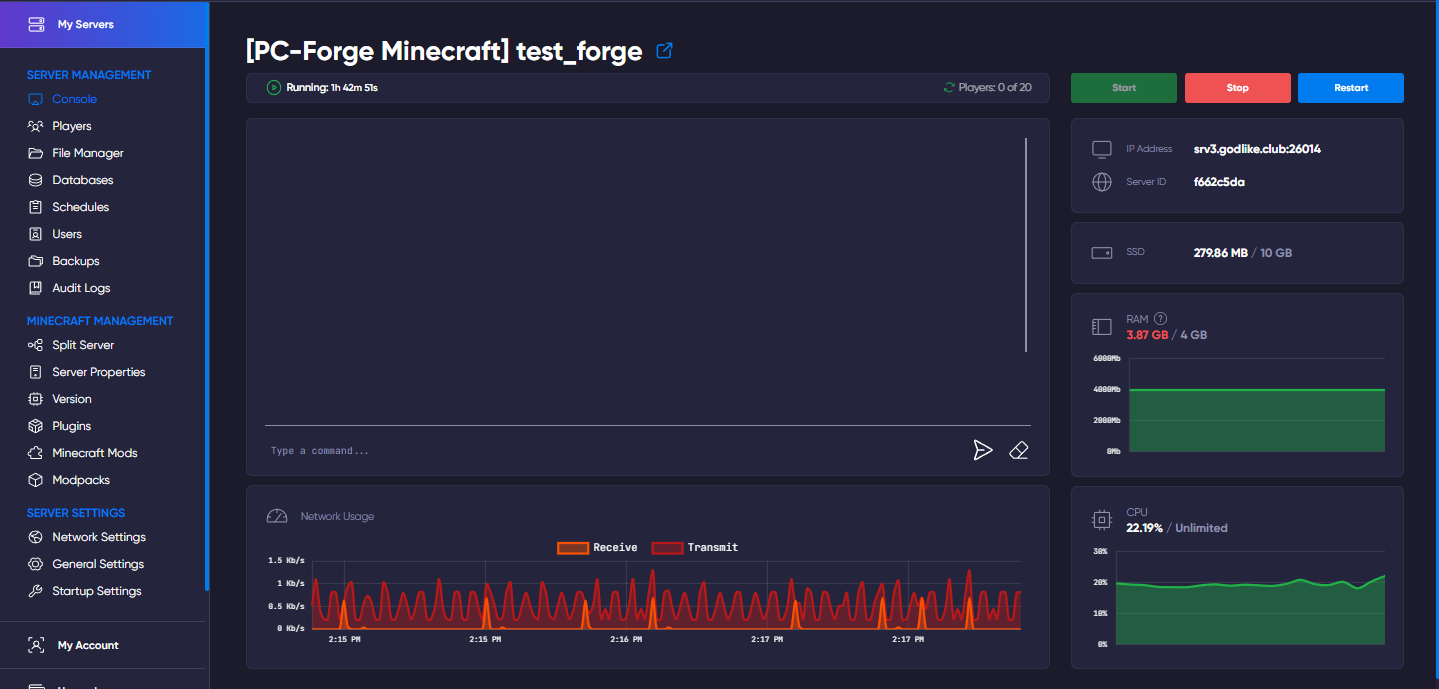Click the send command paper-plane icon
Viewport: 1439px width, 689px height.
983,450
